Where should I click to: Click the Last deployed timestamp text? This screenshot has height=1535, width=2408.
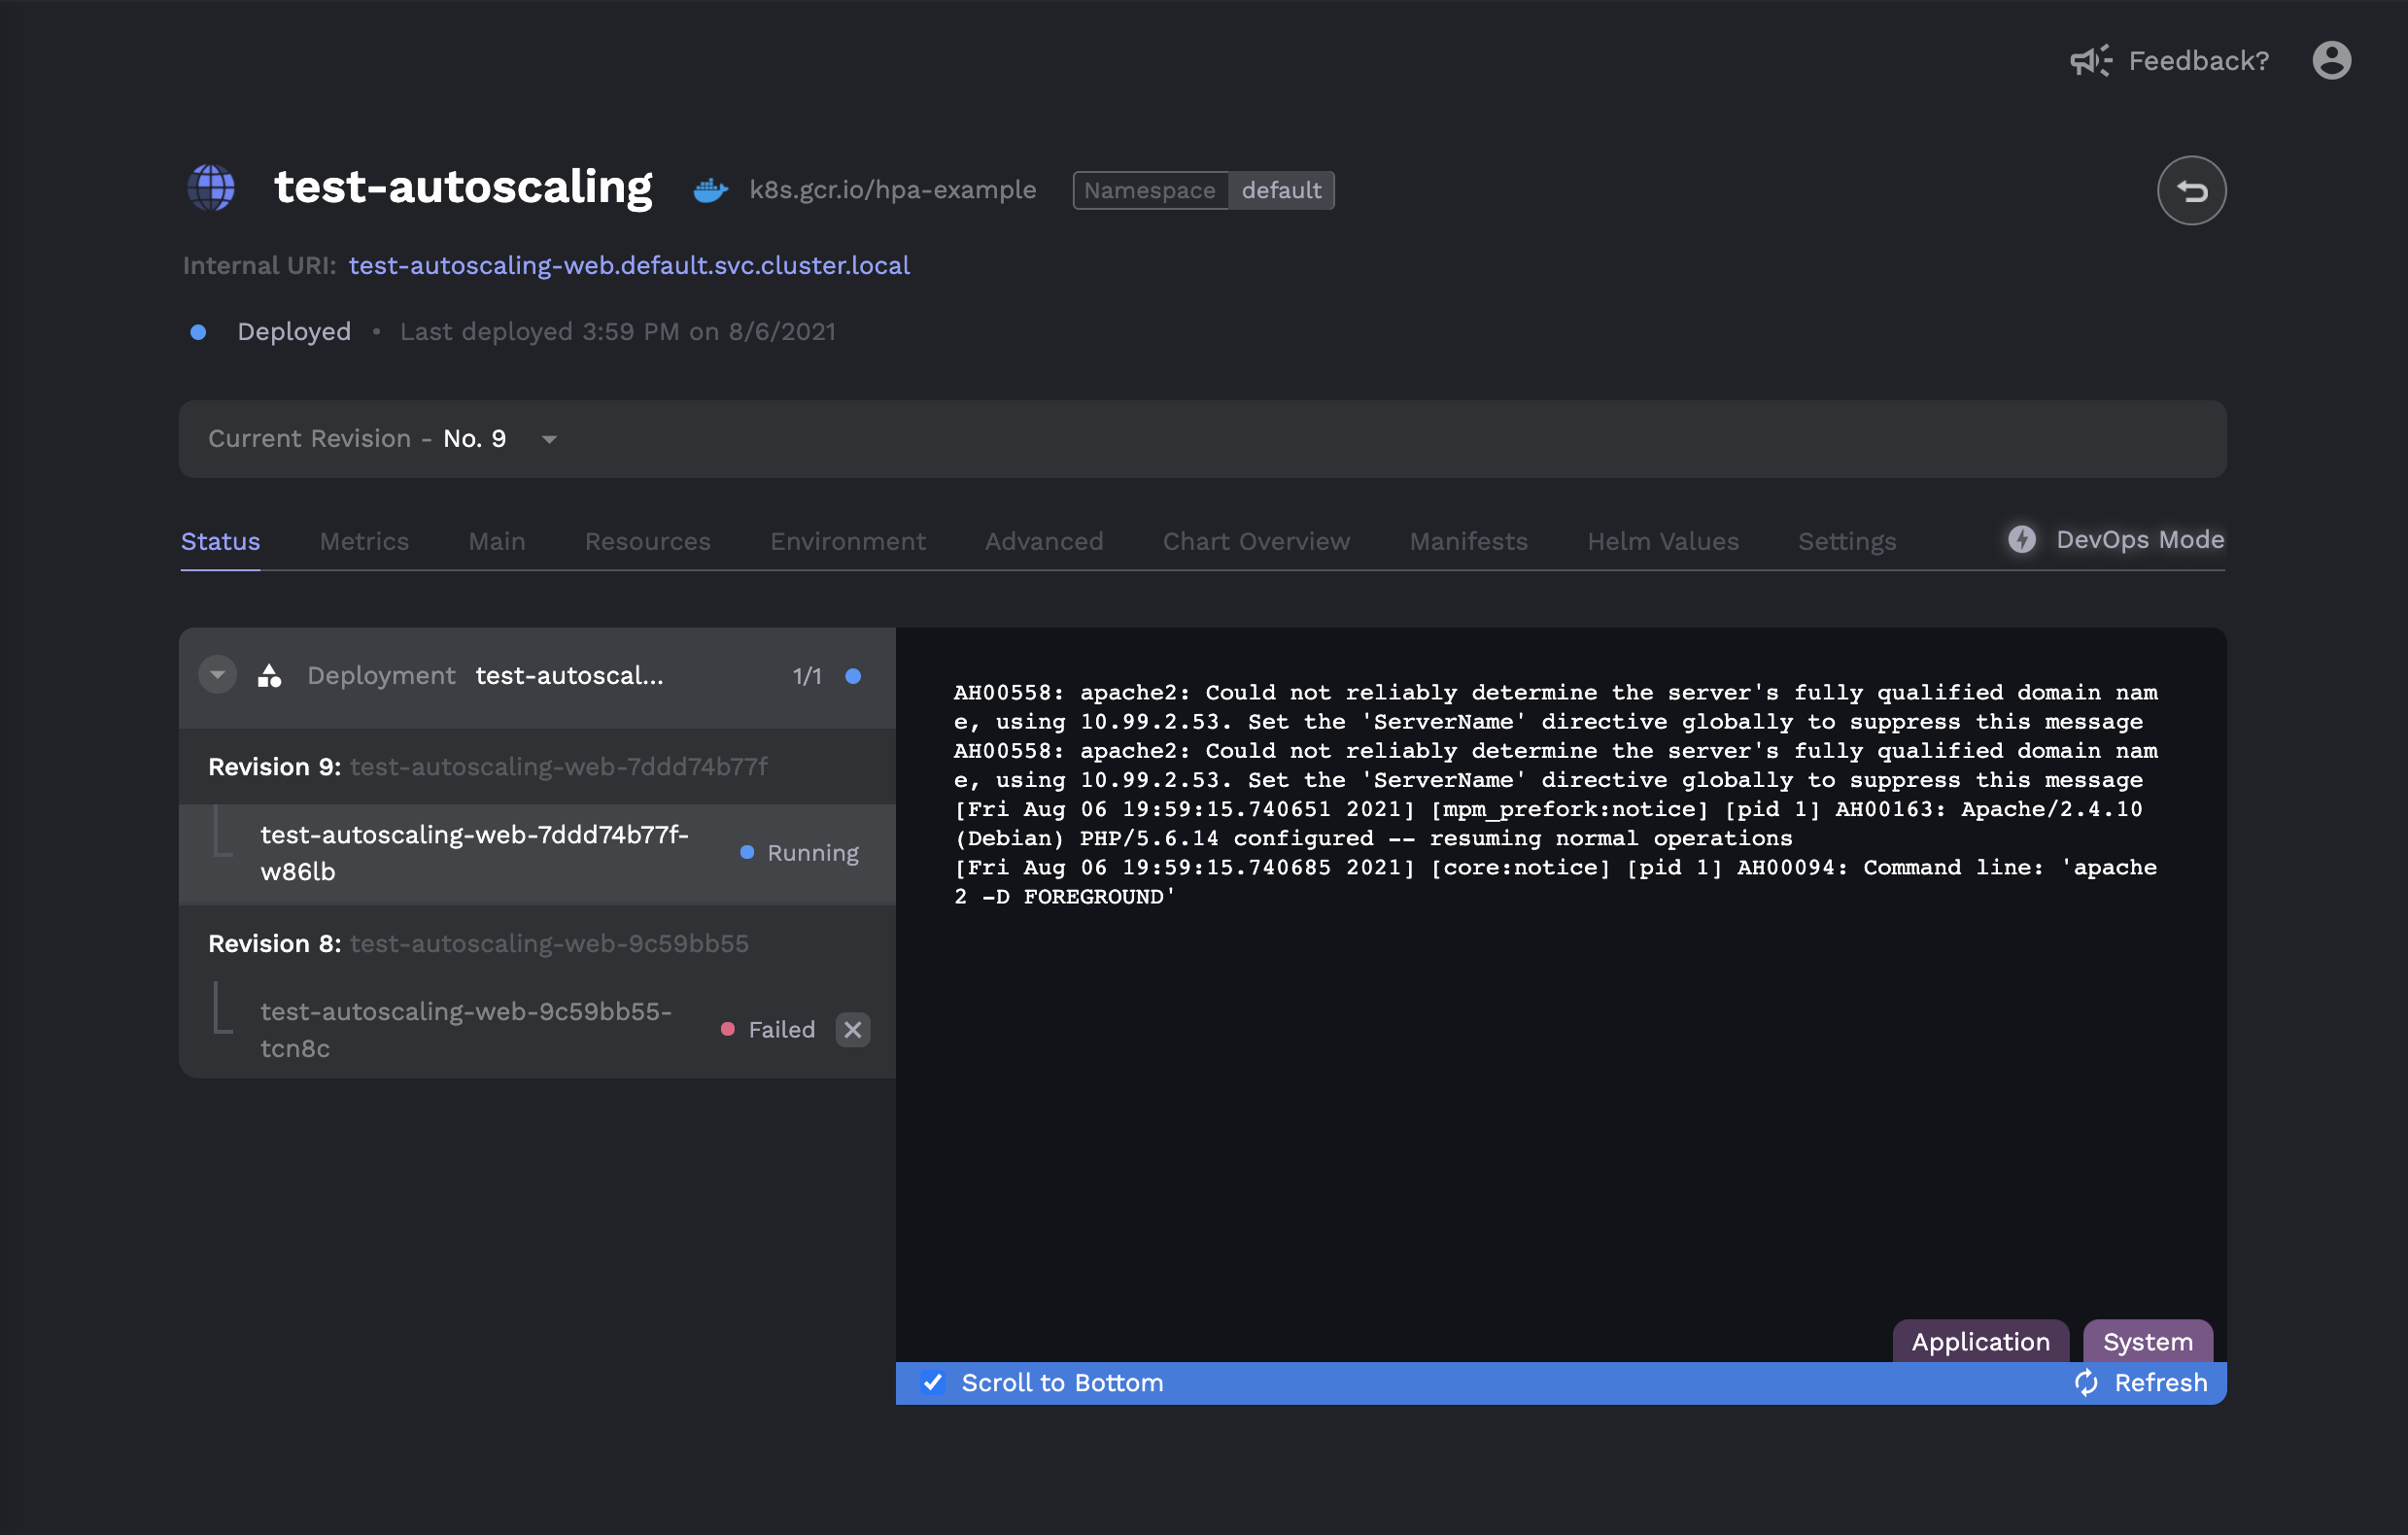coord(617,332)
